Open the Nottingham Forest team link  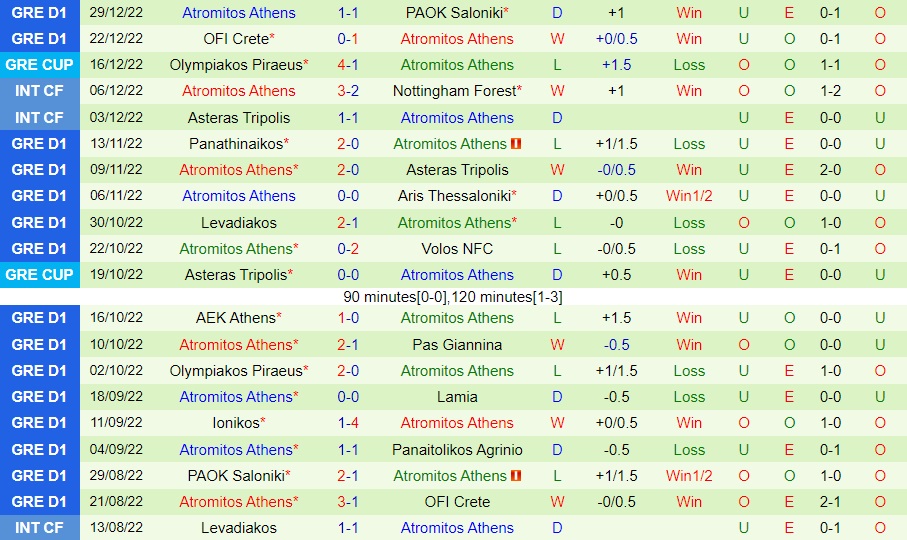click(x=455, y=91)
